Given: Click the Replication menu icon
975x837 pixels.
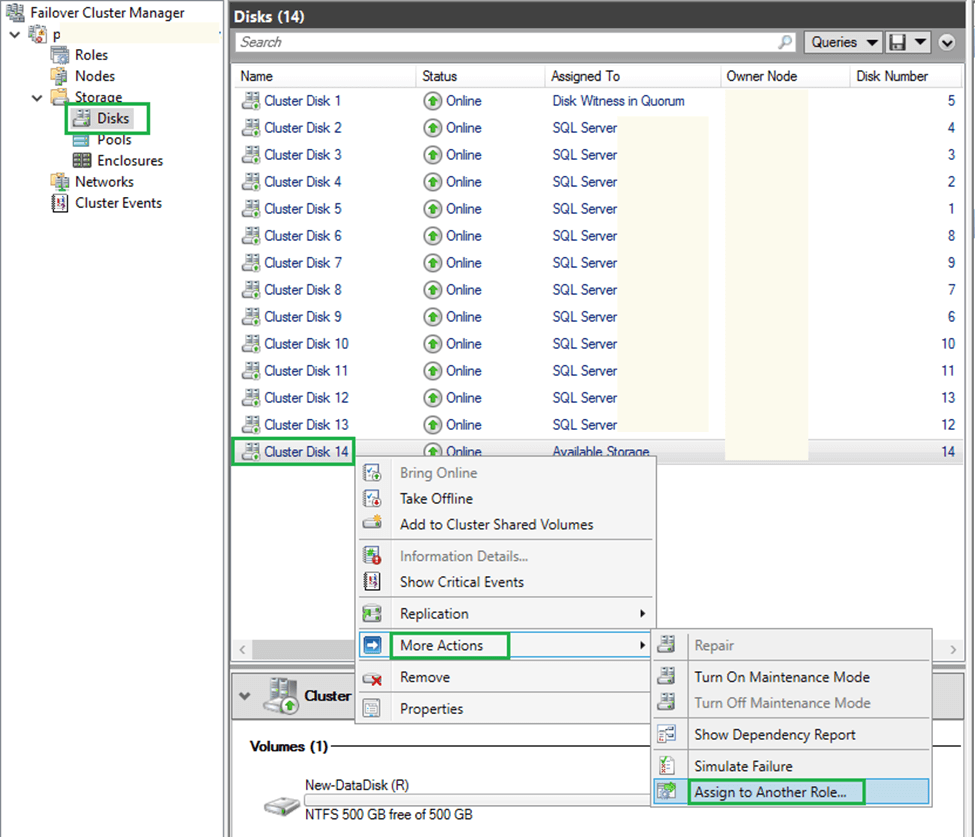Looking at the screenshot, I should (x=372, y=614).
